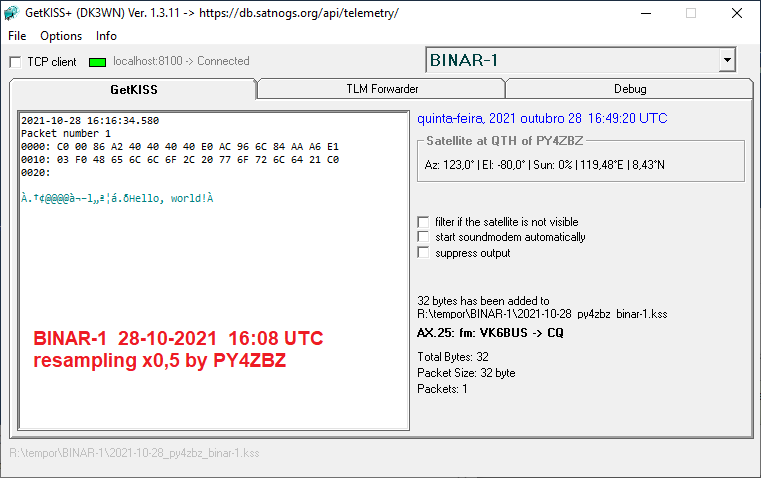The height and width of the screenshot is (478, 761).
Task: Click the Az/El satellite position readout
Action: coord(545,165)
